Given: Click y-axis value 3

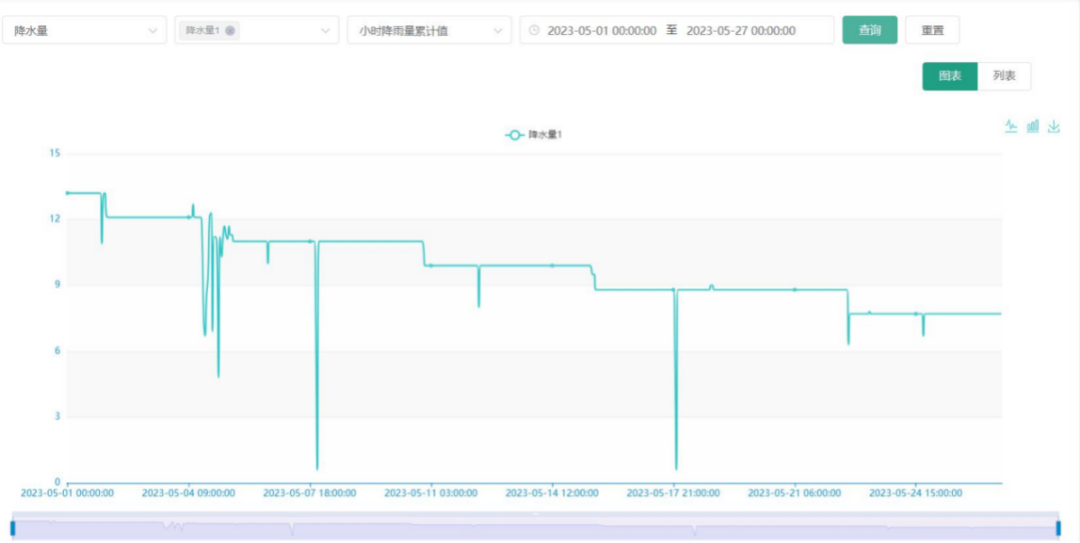Looking at the screenshot, I should click(58, 416).
